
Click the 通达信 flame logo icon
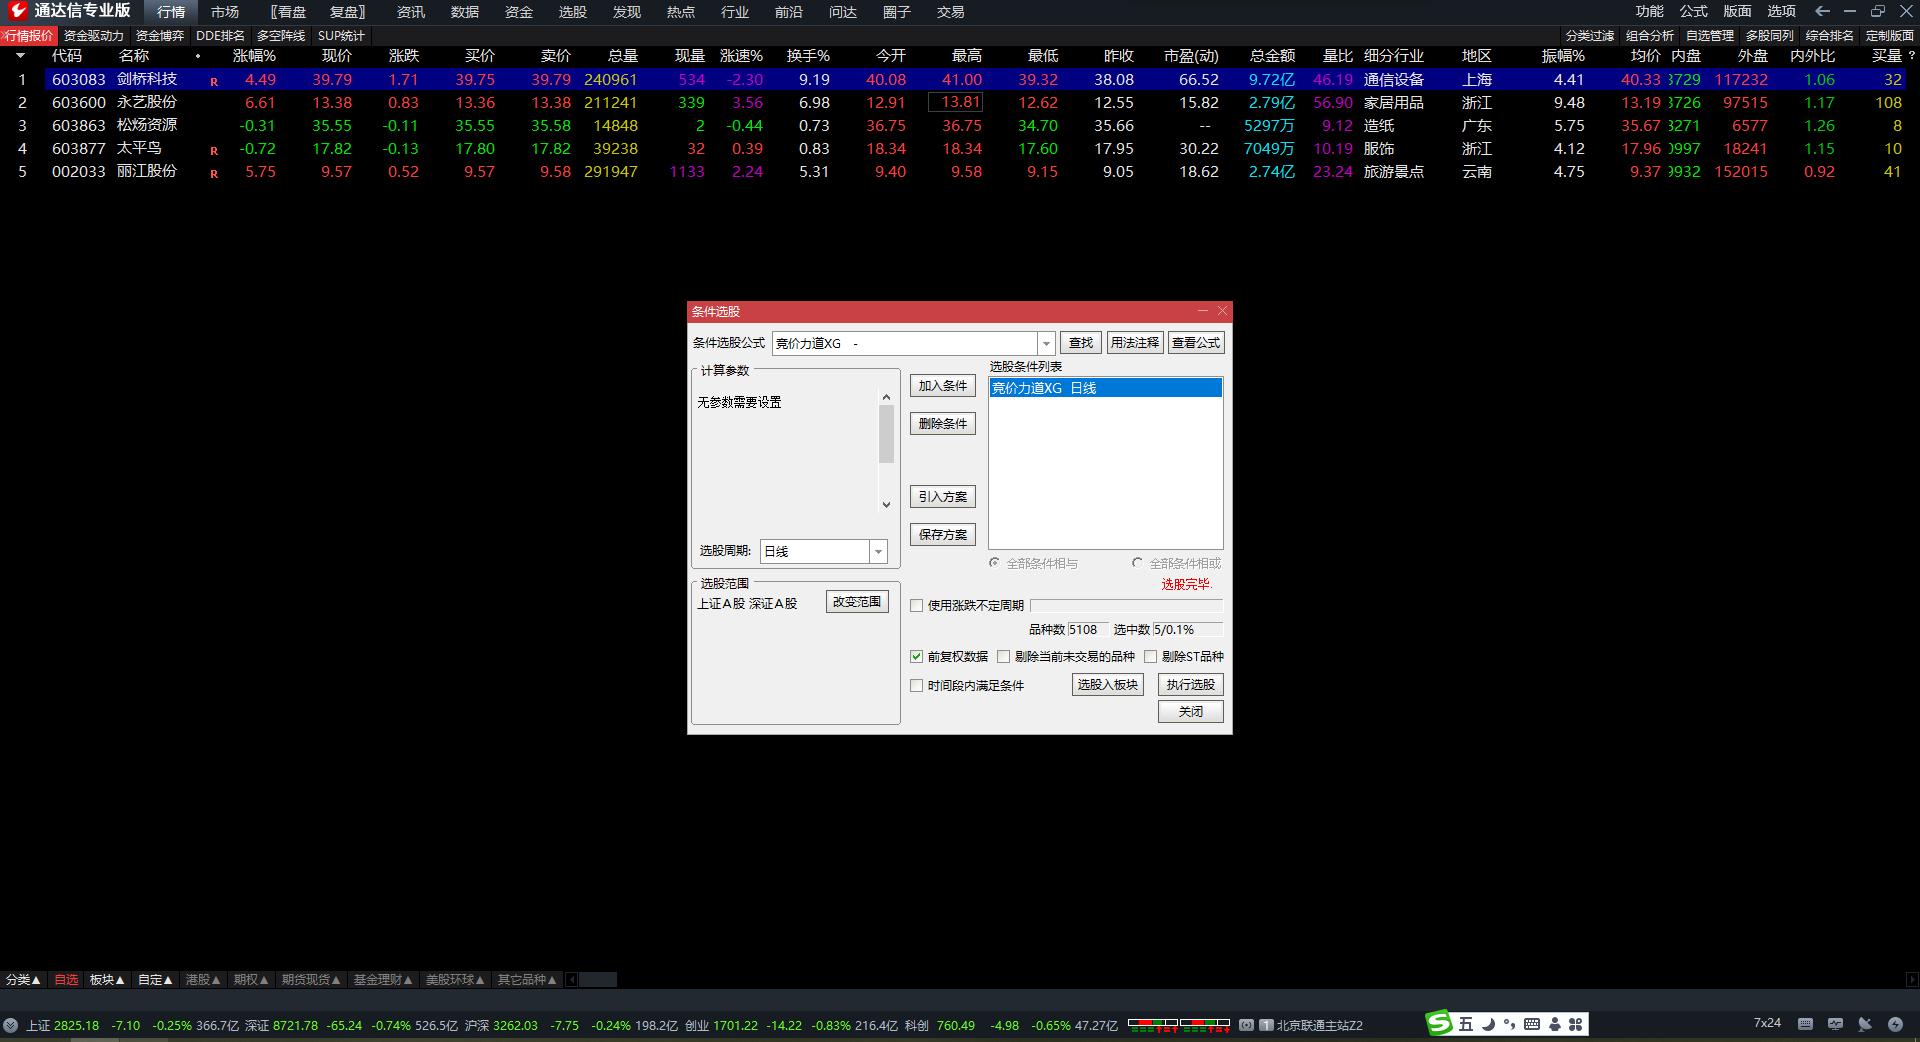click(17, 11)
